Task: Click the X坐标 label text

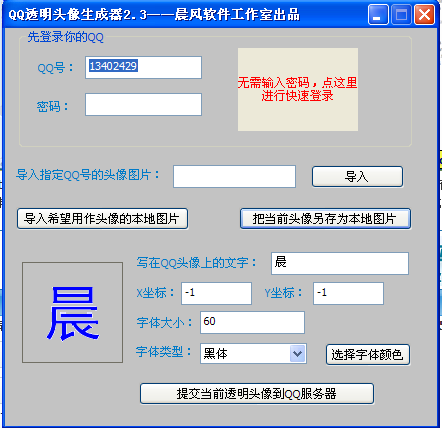Action: point(155,293)
